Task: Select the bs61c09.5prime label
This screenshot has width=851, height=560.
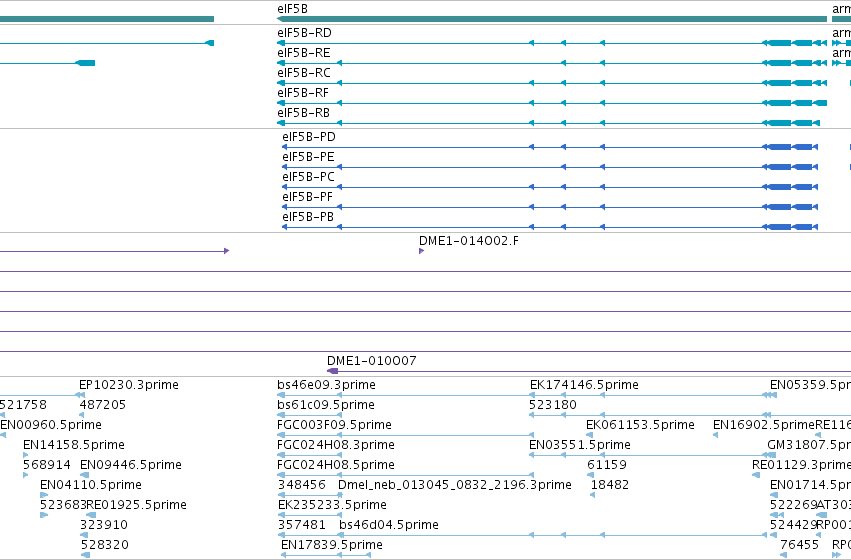Action: [x=326, y=405]
